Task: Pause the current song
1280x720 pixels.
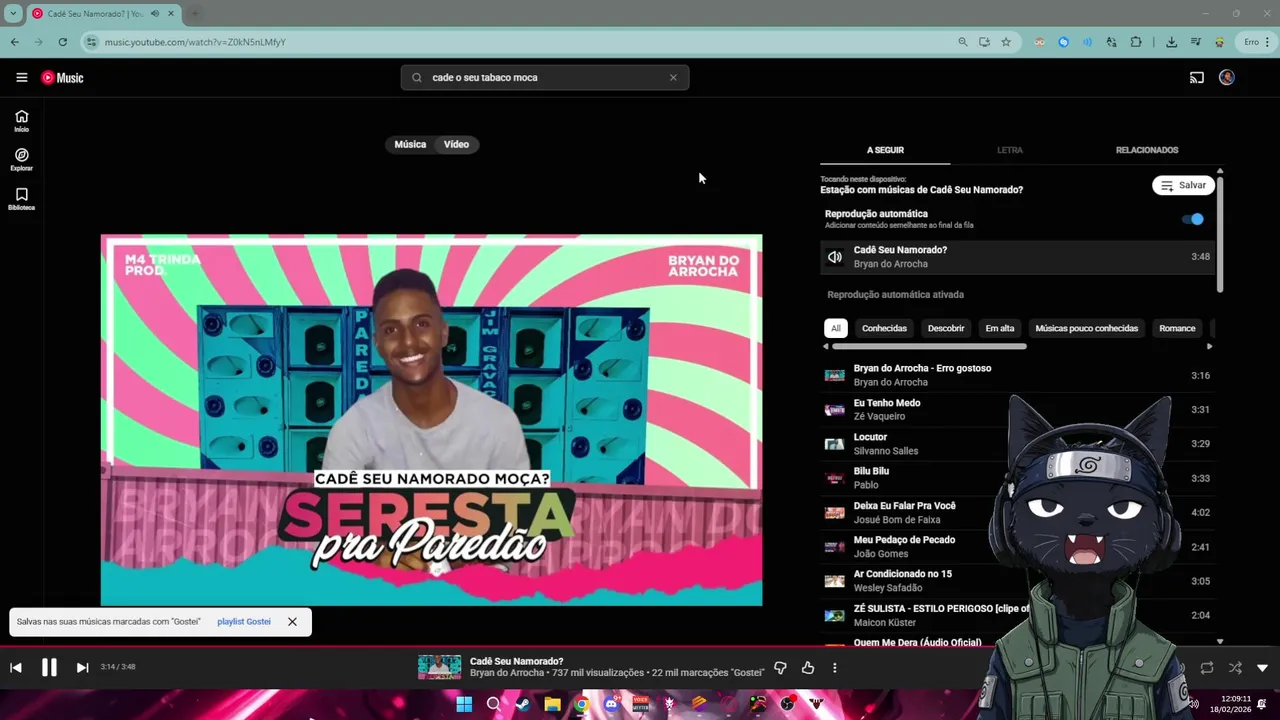Action: (x=49, y=668)
